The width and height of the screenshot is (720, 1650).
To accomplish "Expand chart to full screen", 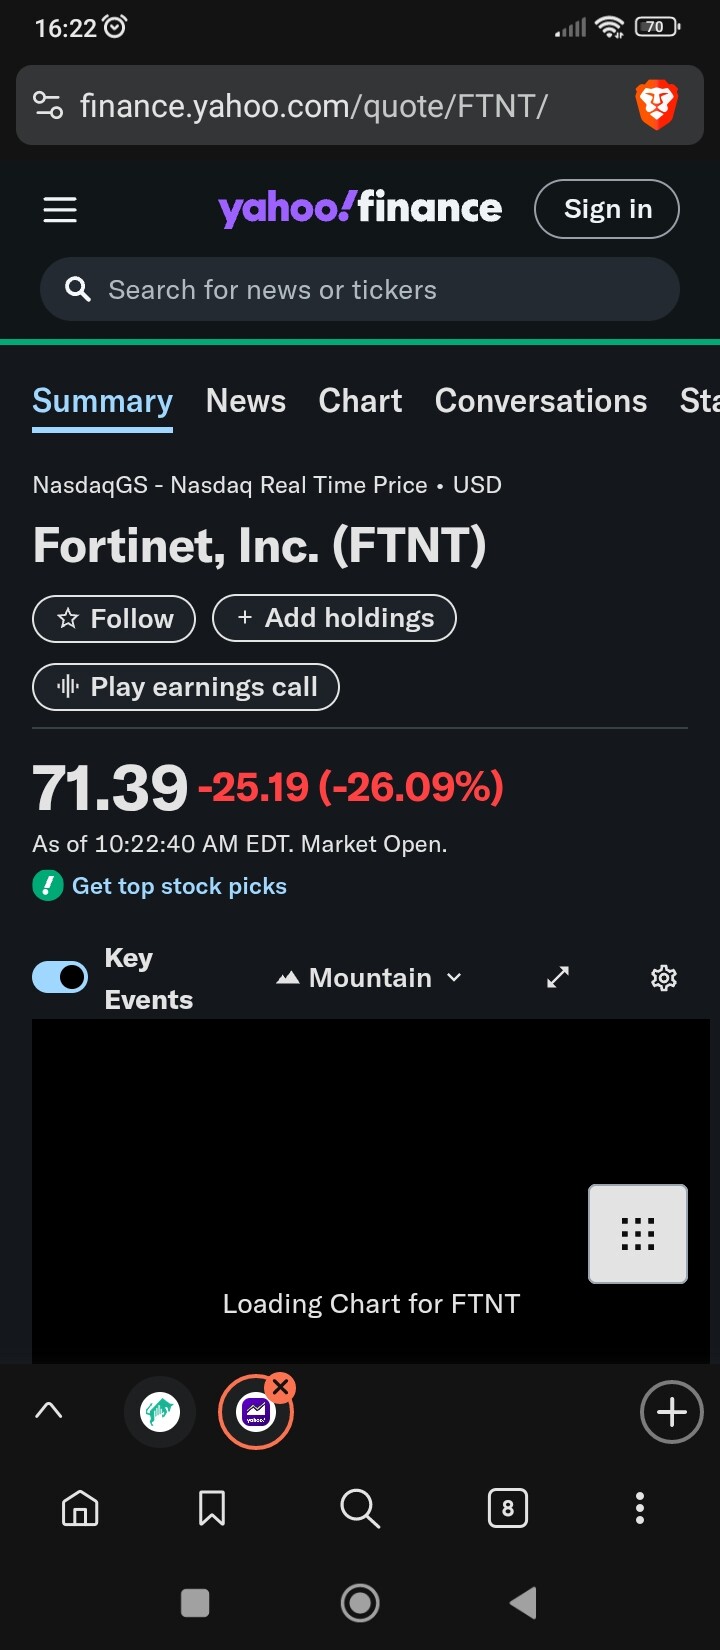I will point(558,977).
